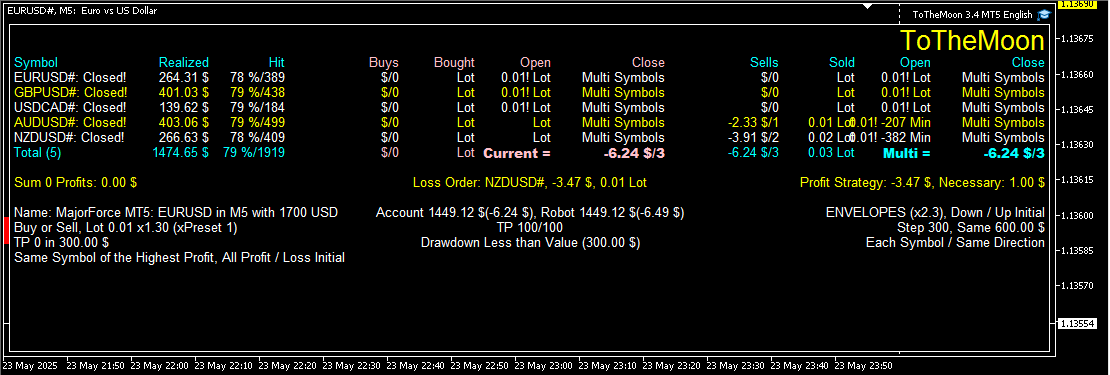Click the Total (5) row label
Viewport: 1110px width, 375px height.
(38, 152)
